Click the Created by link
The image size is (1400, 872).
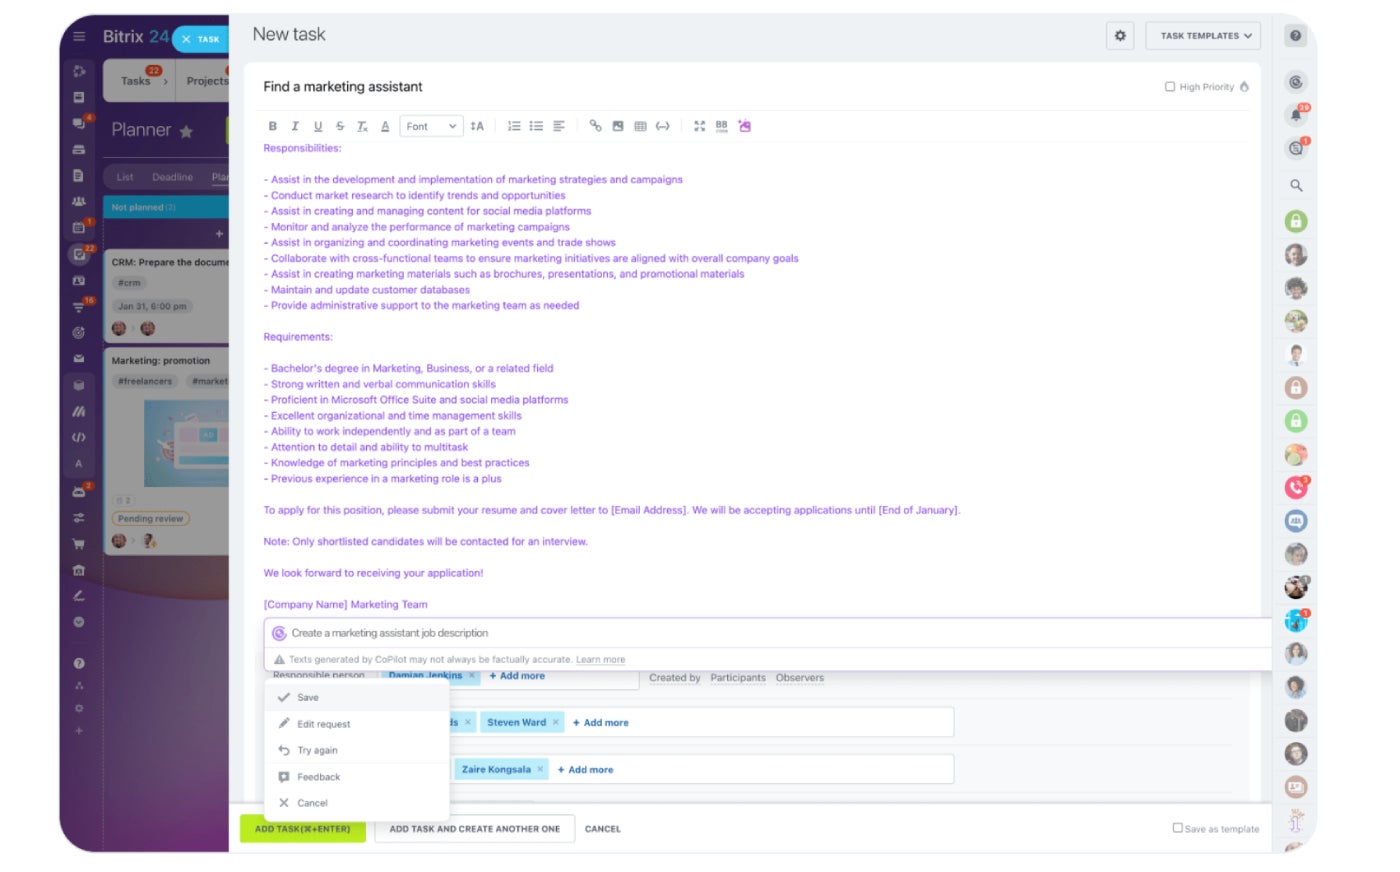[x=675, y=678]
